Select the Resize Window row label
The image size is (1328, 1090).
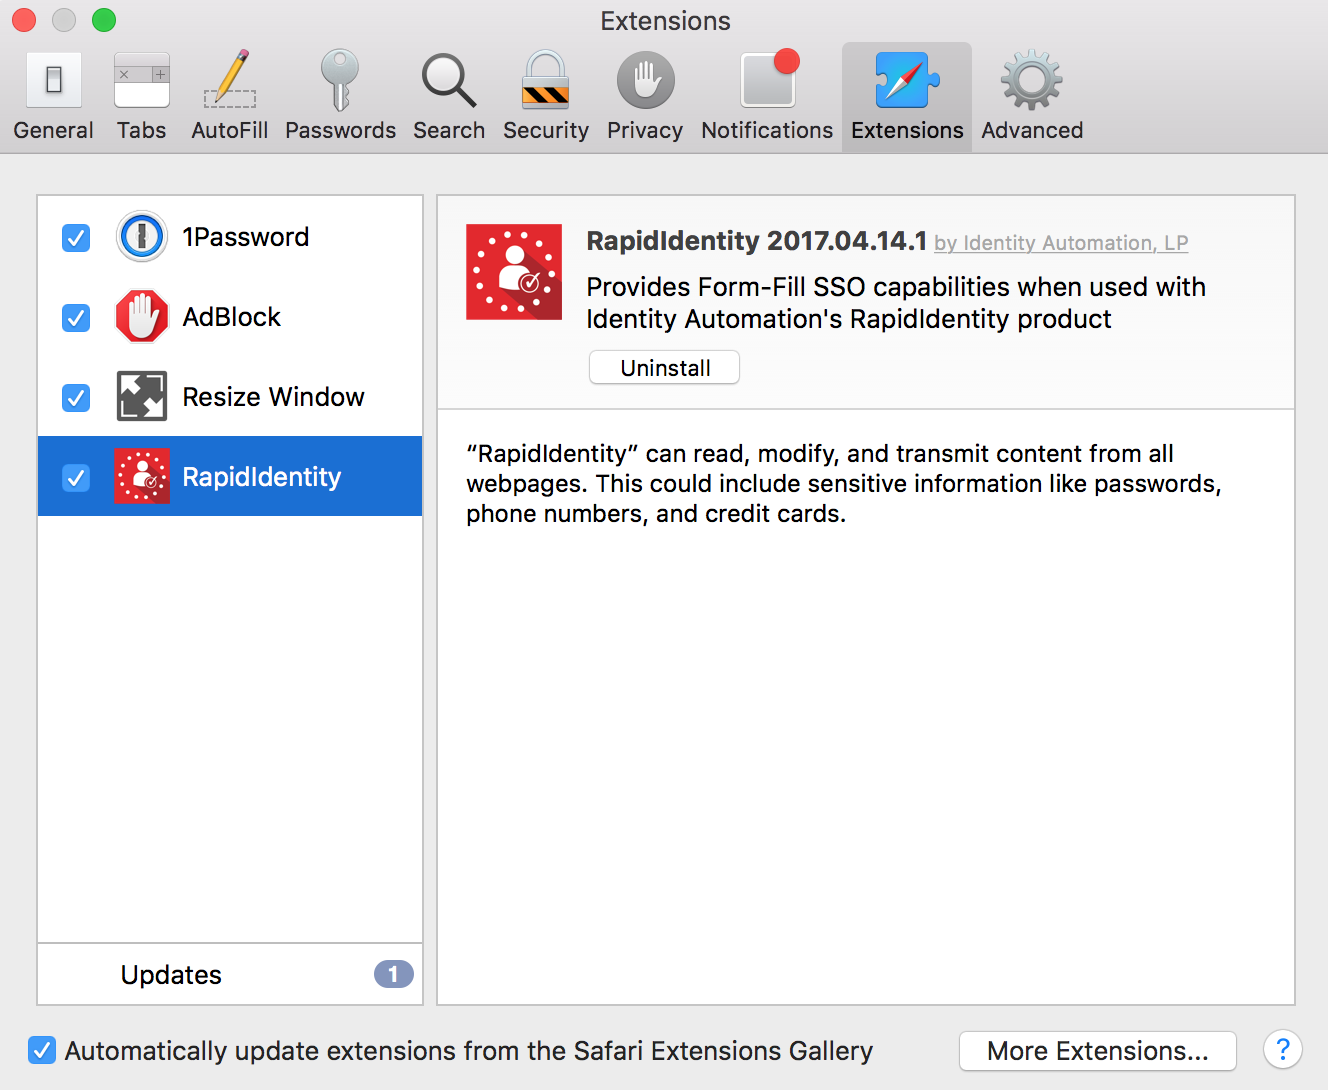point(274,397)
